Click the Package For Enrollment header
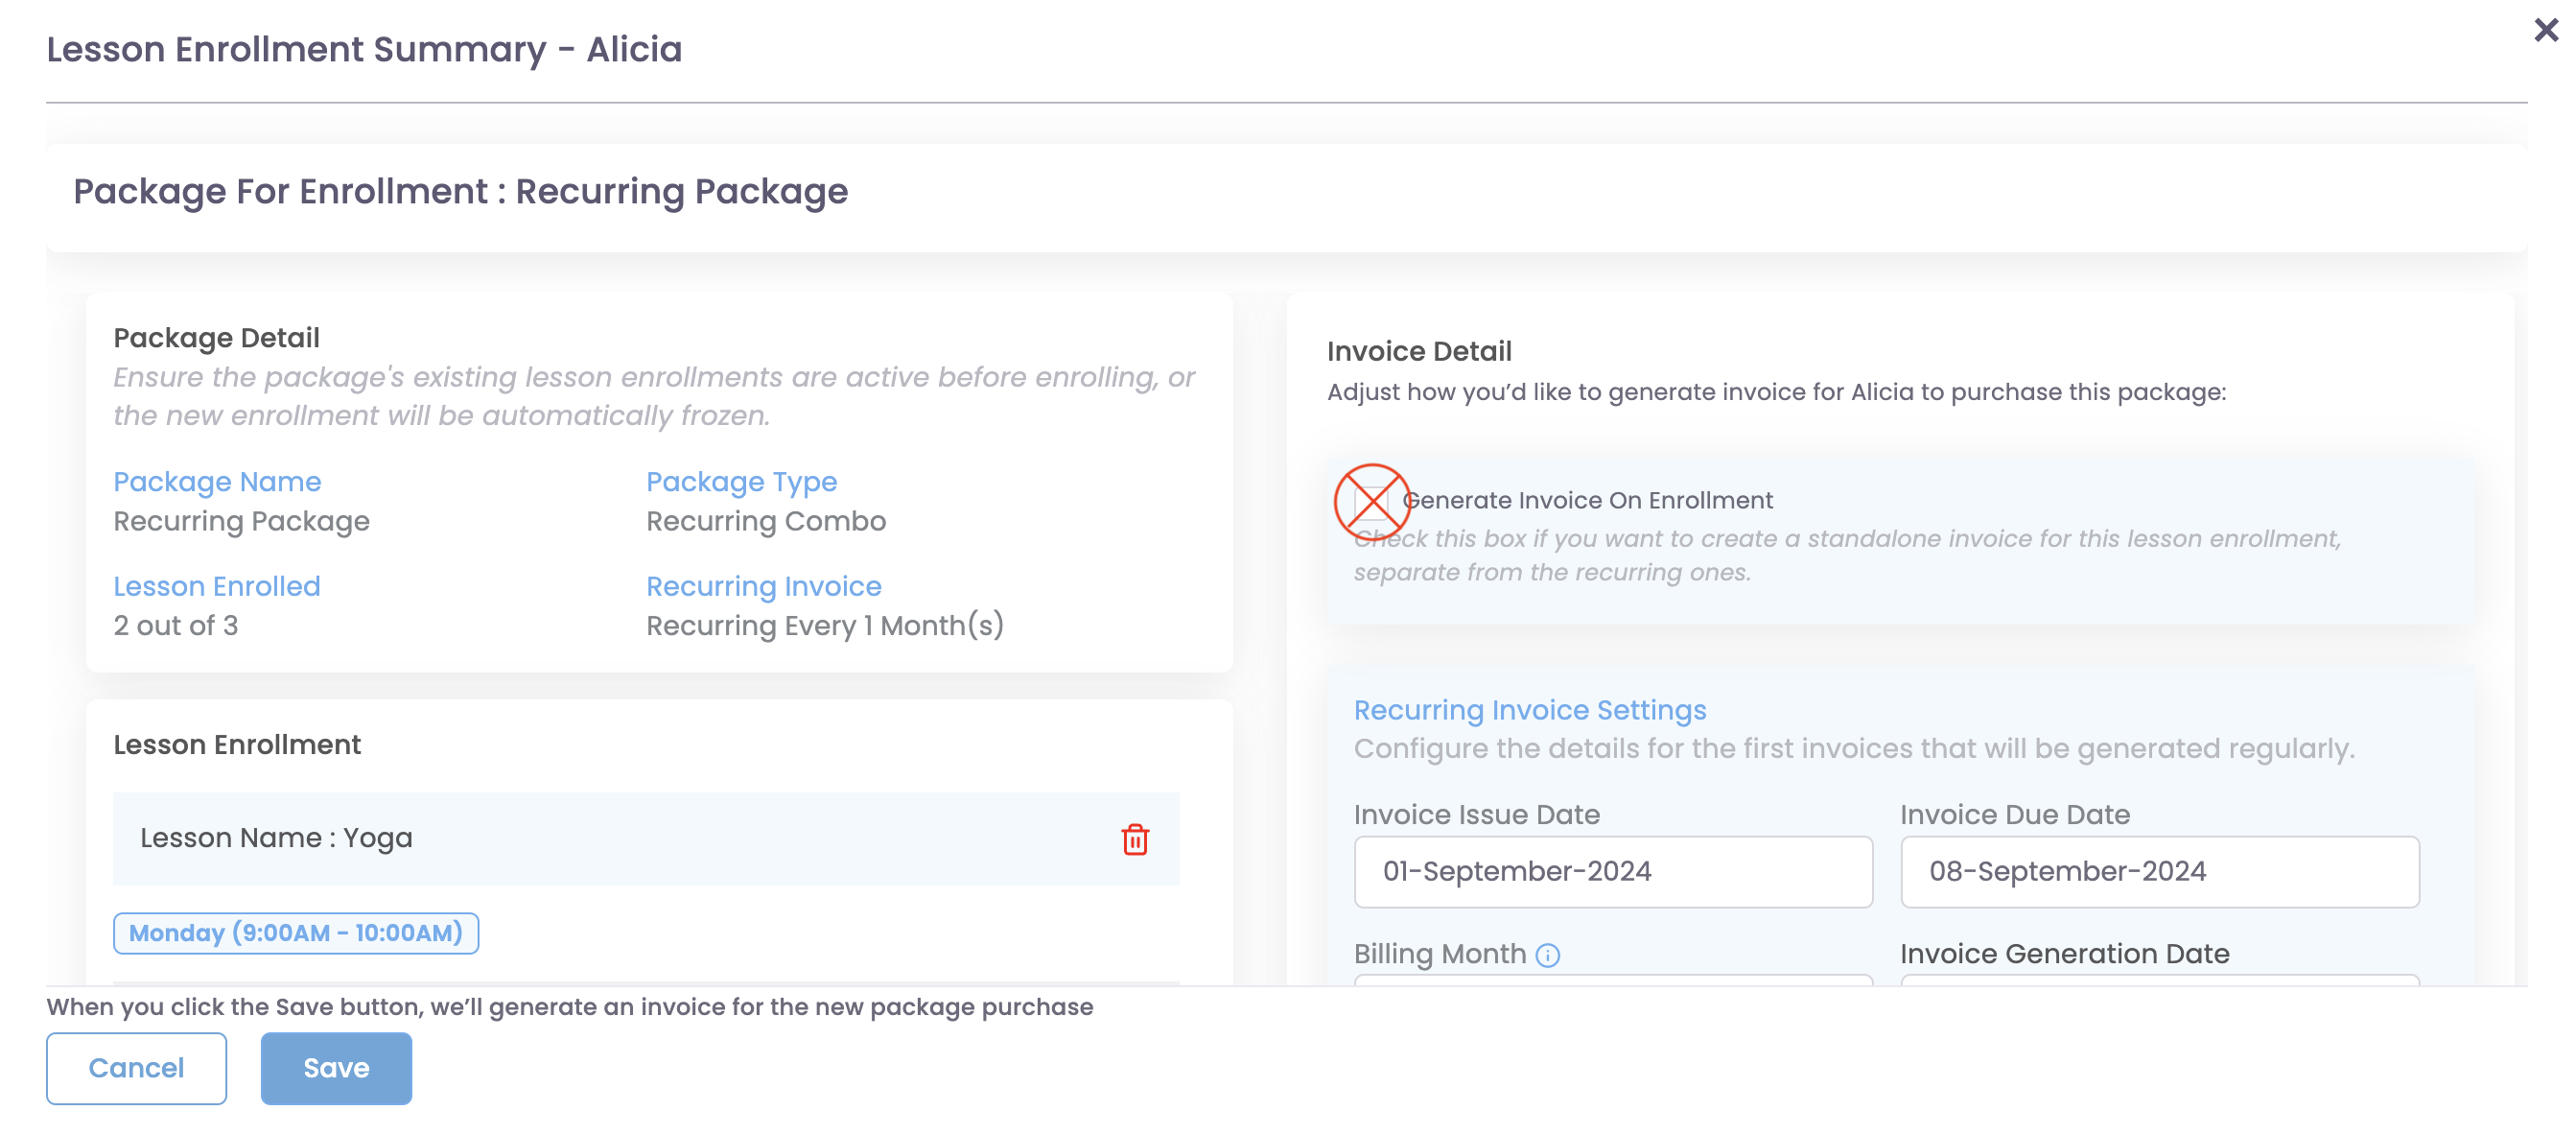The height and width of the screenshot is (1134, 2576). click(x=460, y=191)
